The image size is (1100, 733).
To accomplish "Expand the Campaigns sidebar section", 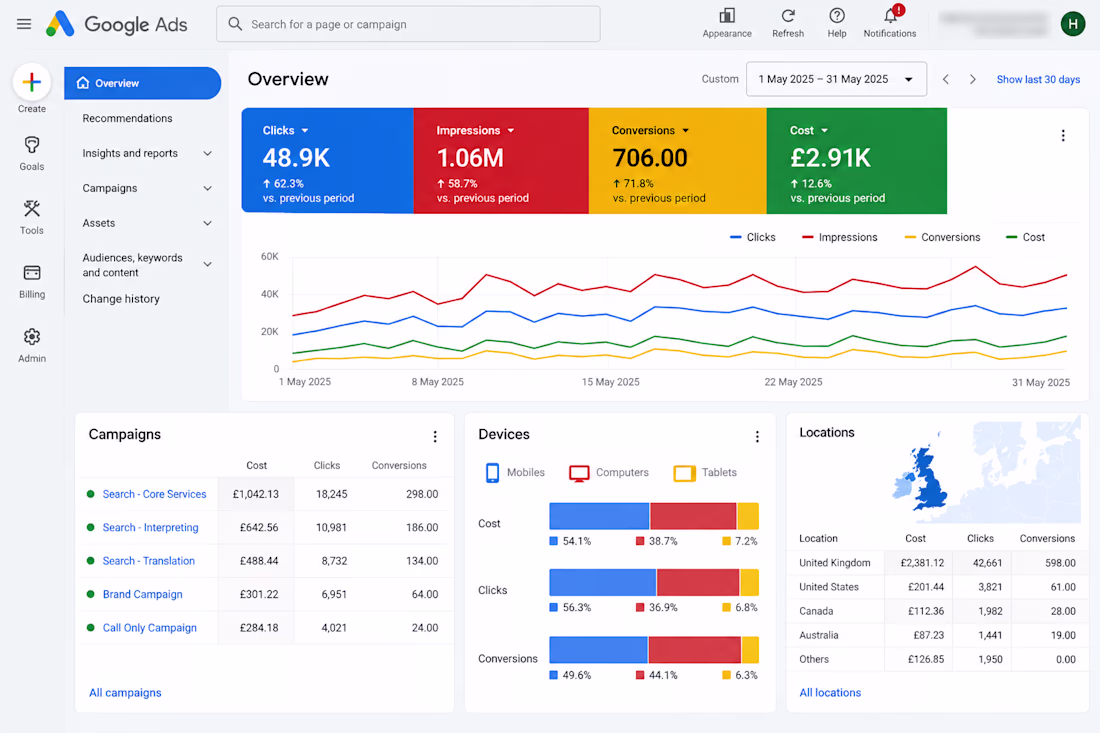I will tap(147, 188).
